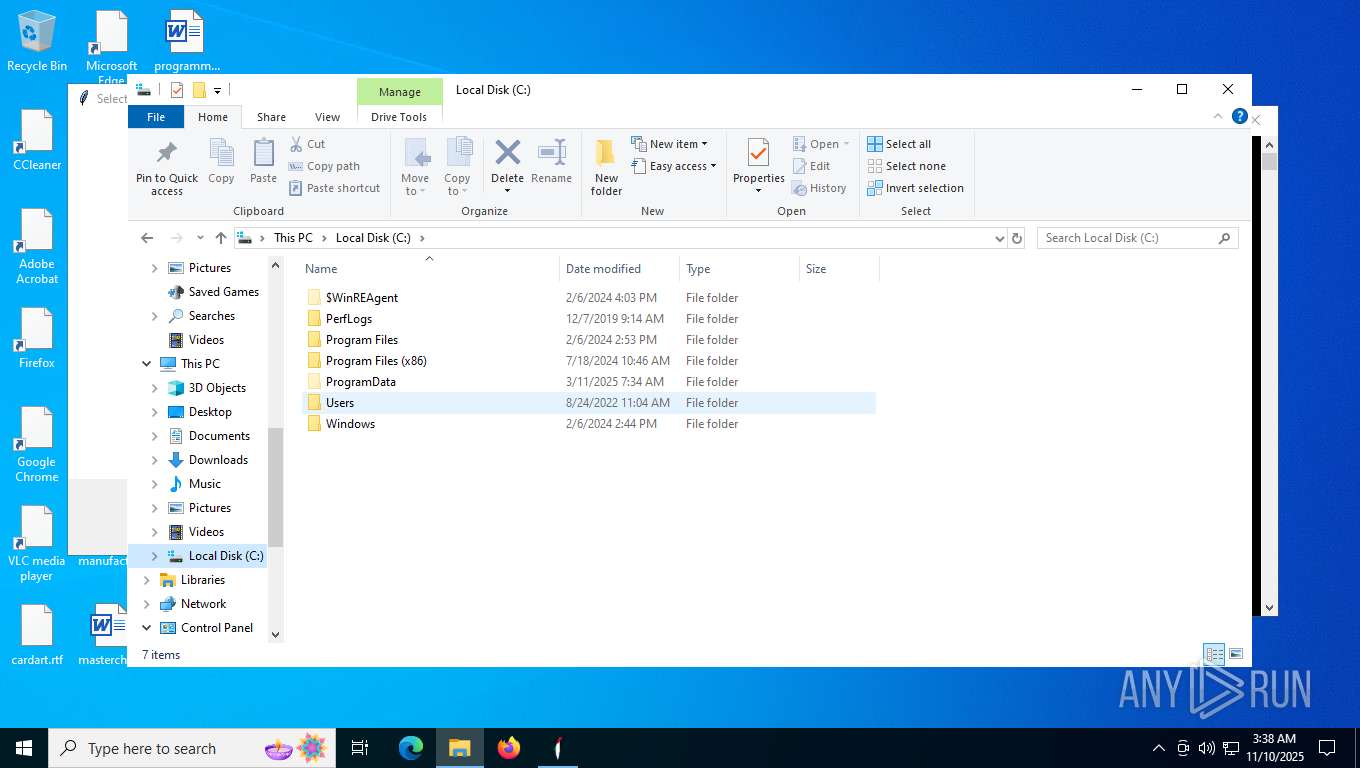Open the Copy to command
The width and height of the screenshot is (1360, 768).
[458, 166]
